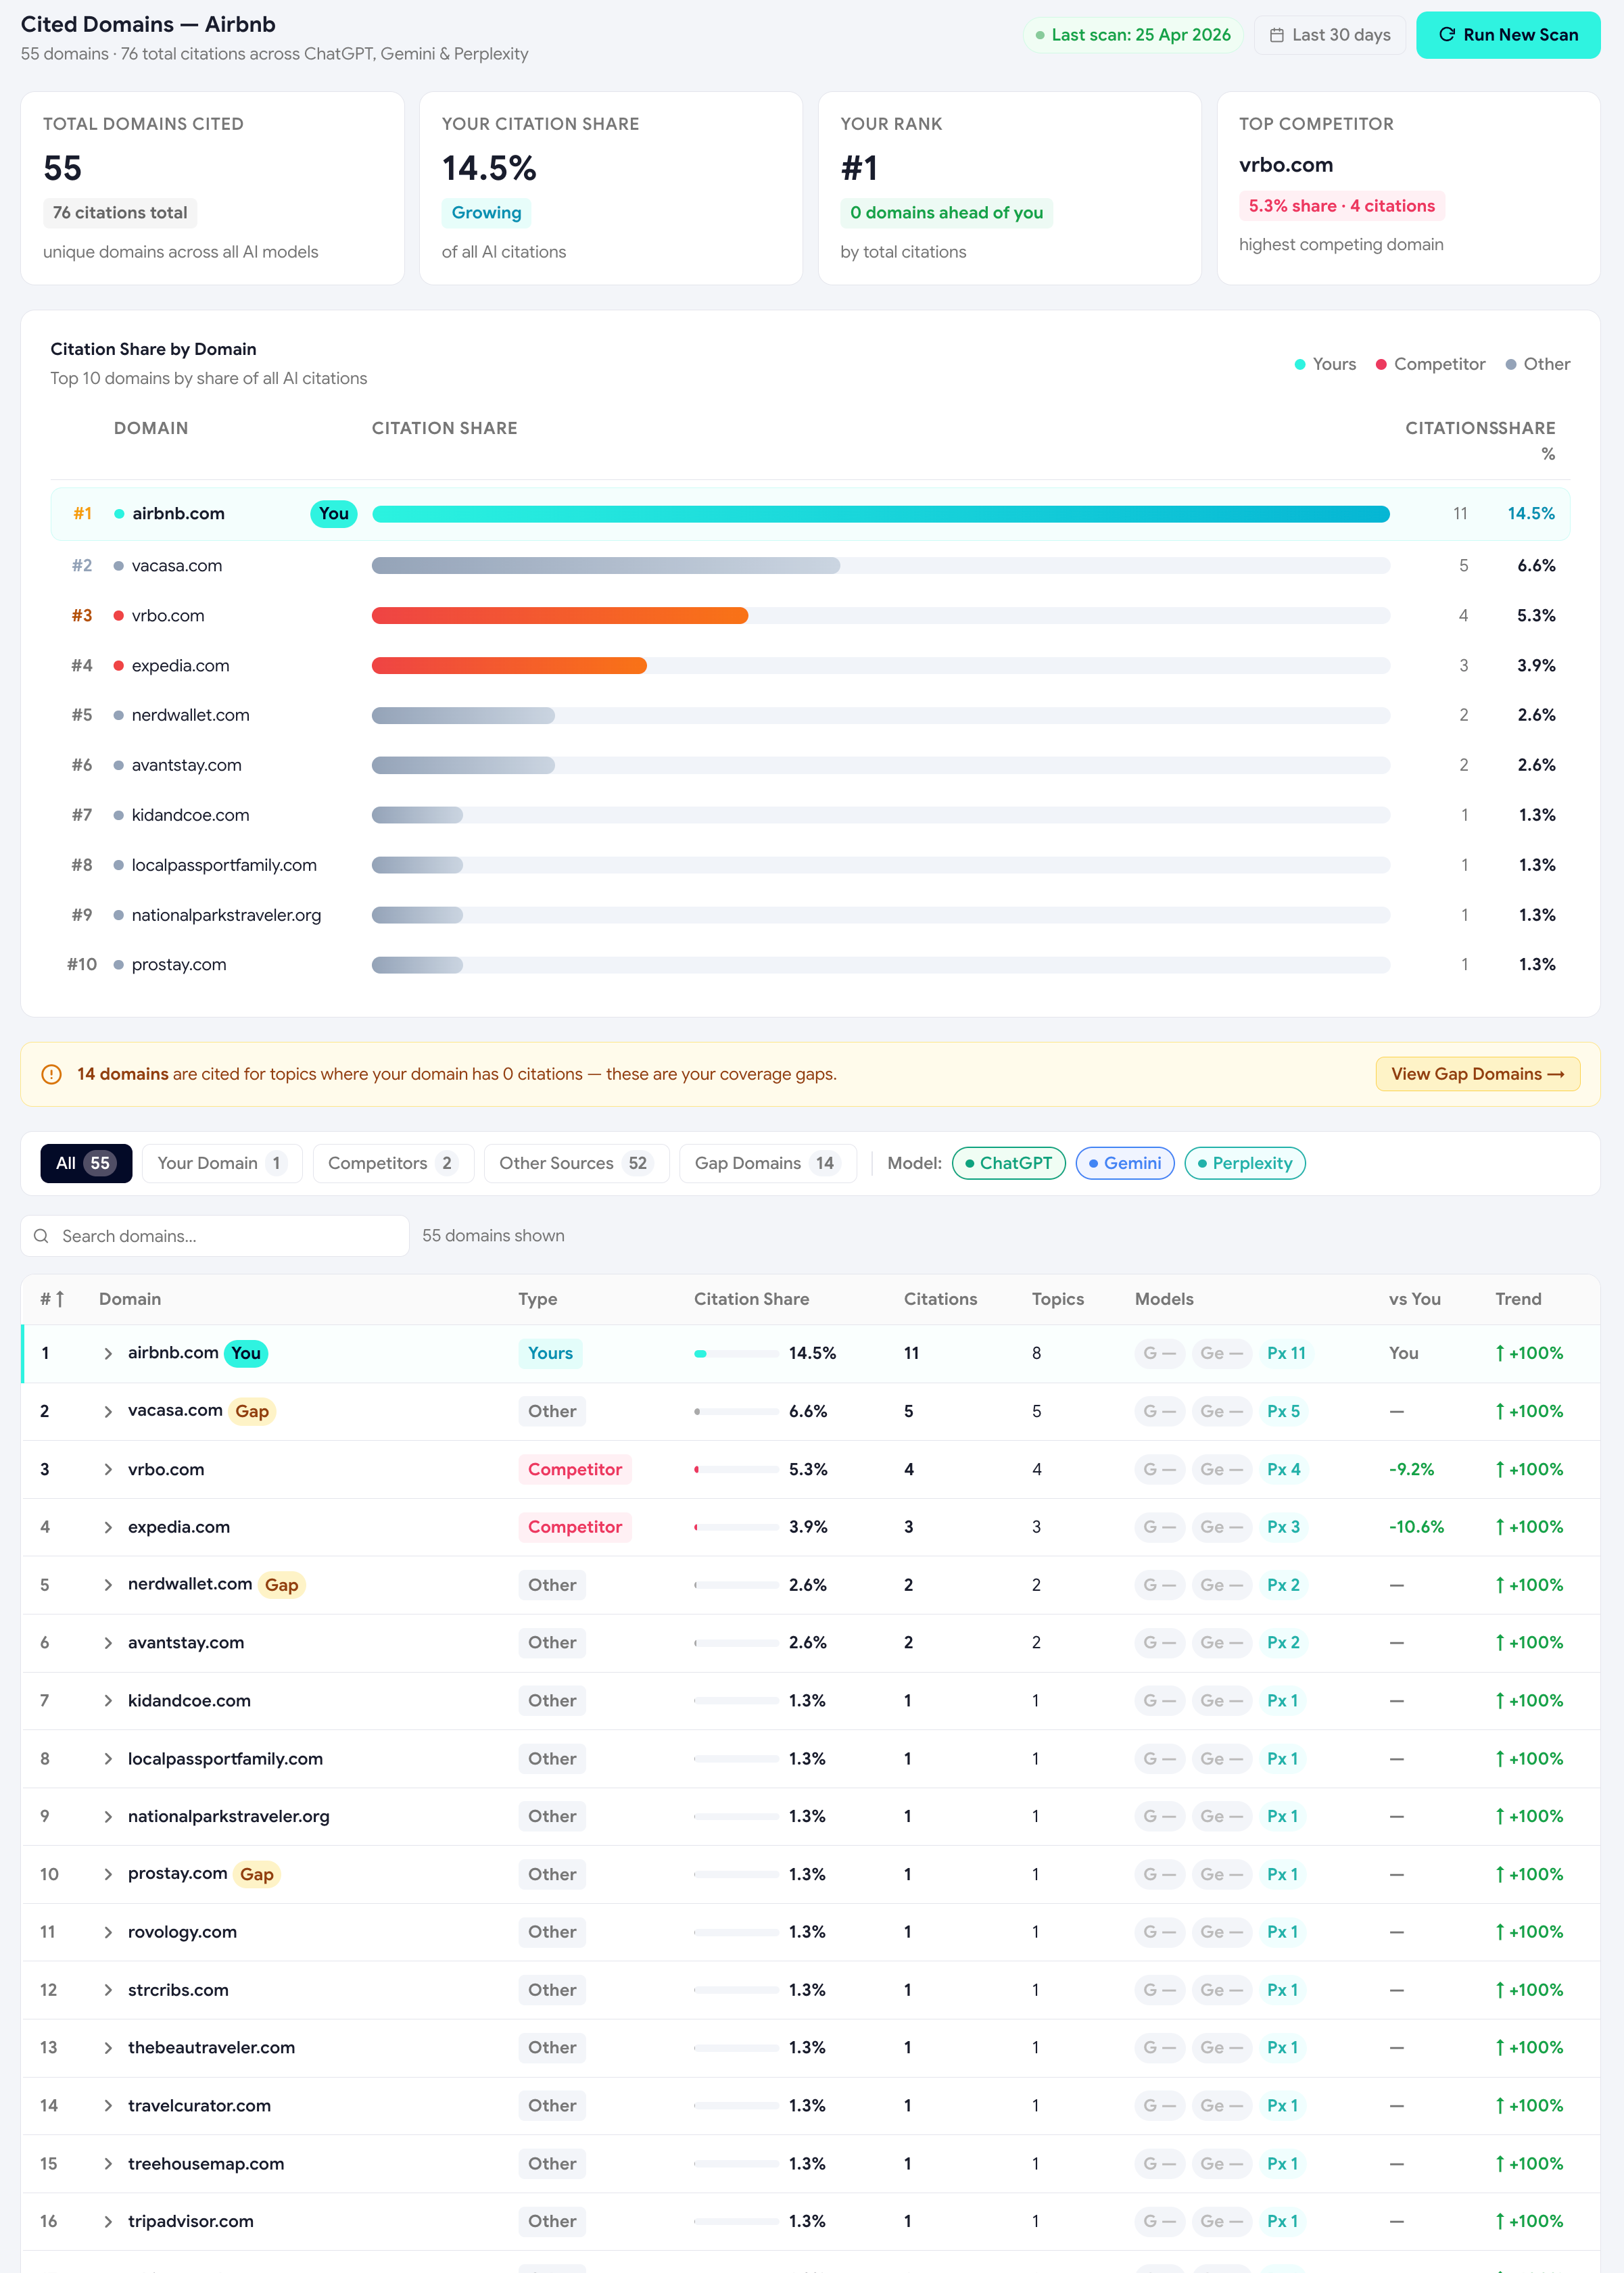Click the Gap badge next to vacasa.com
This screenshot has width=1624, height=2273.
point(252,1412)
